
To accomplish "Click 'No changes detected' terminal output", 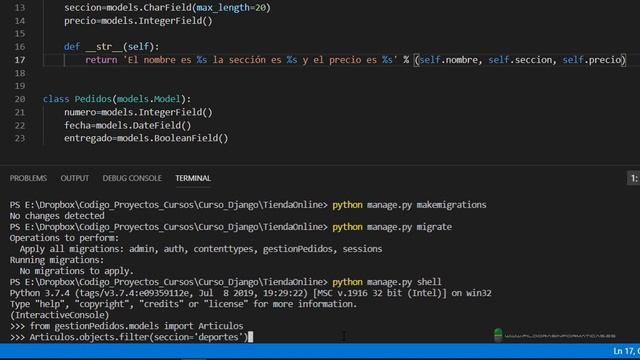I will [57, 216].
